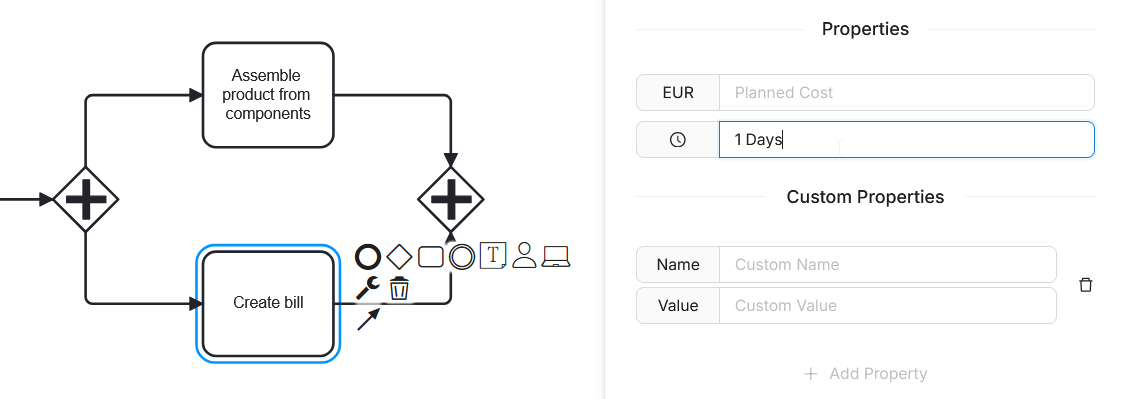Append a gateway diamond from context pad
Image resolution: width=1124 pixels, height=399 pixels.
(x=399, y=256)
